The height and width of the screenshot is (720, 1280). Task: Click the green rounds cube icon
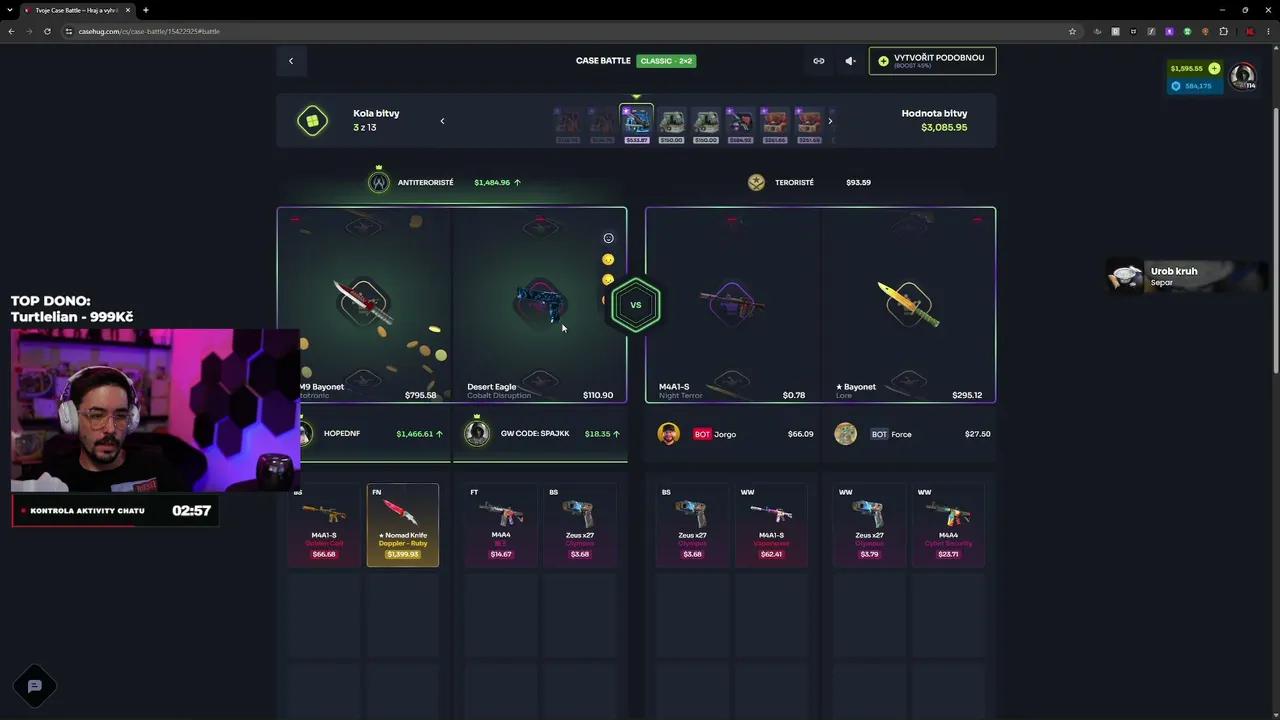pos(312,121)
